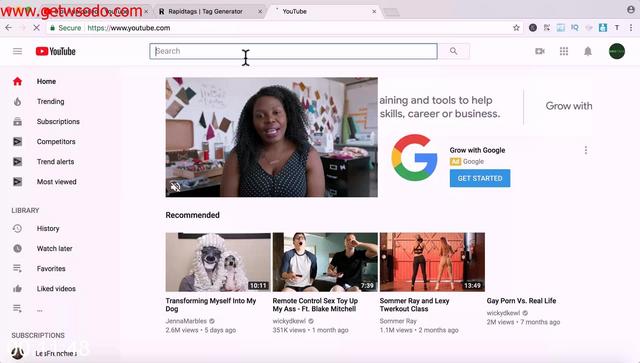640x363 pixels.
Task: Click the Transforming Myself Into My Dog title
Action: tap(211, 305)
